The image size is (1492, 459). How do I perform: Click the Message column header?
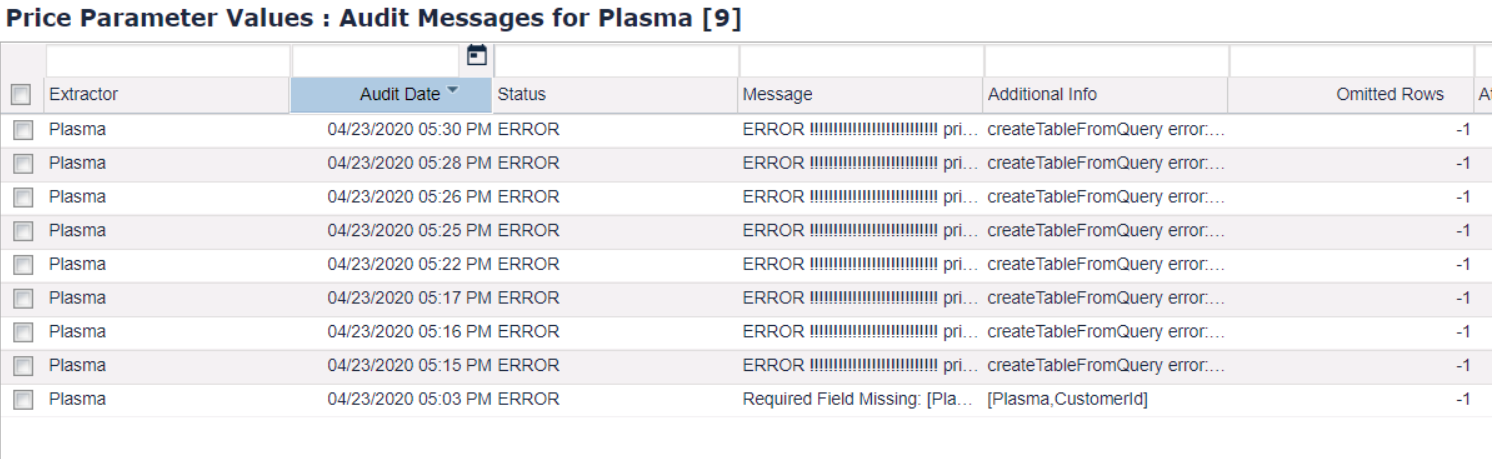[x=777, y=95]
